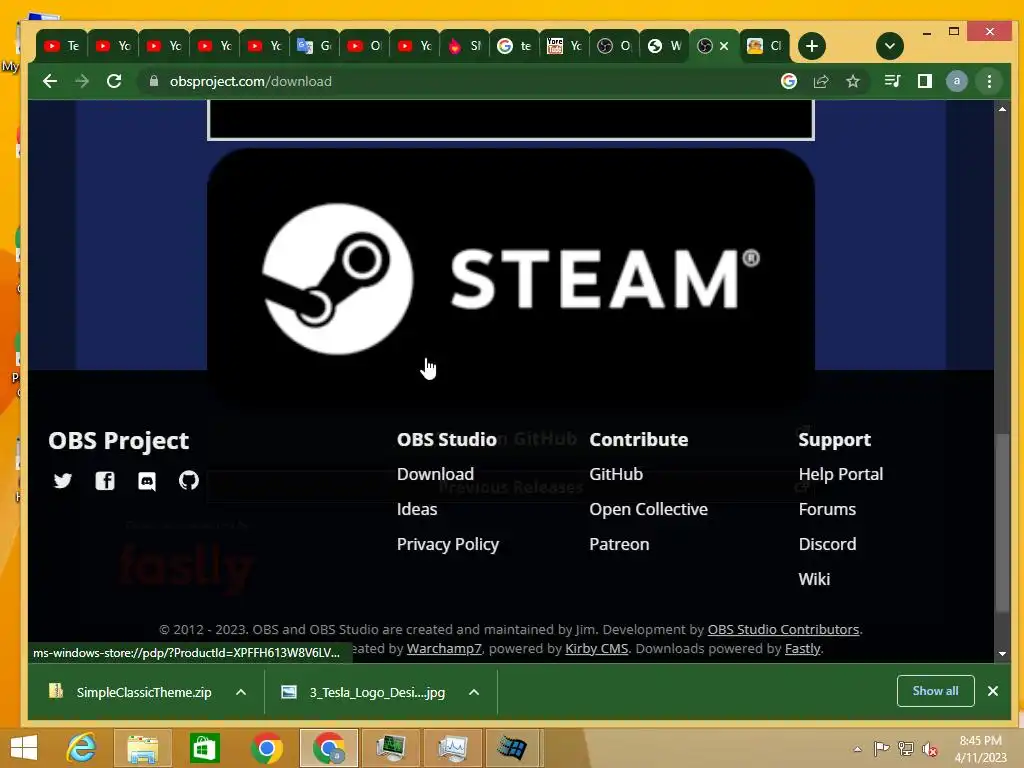This screenshot has height=768, width=1024.
Task: Open OBS Studio Contributors link
Action: pyautogui.click(x=783, y=630)
